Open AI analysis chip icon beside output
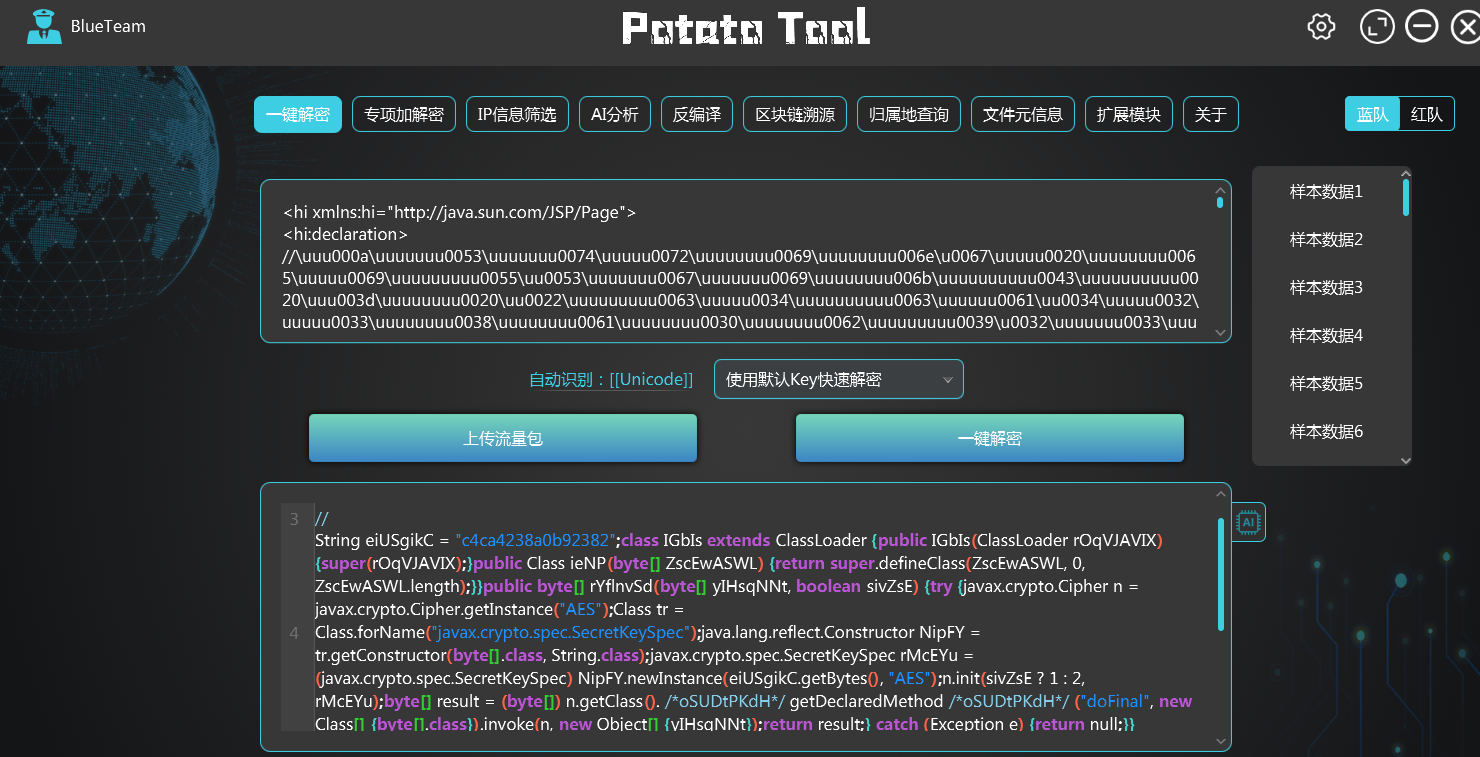The width and height of the screenshot is (1480, 757). pyautogui.click(x=1249, y=521)
